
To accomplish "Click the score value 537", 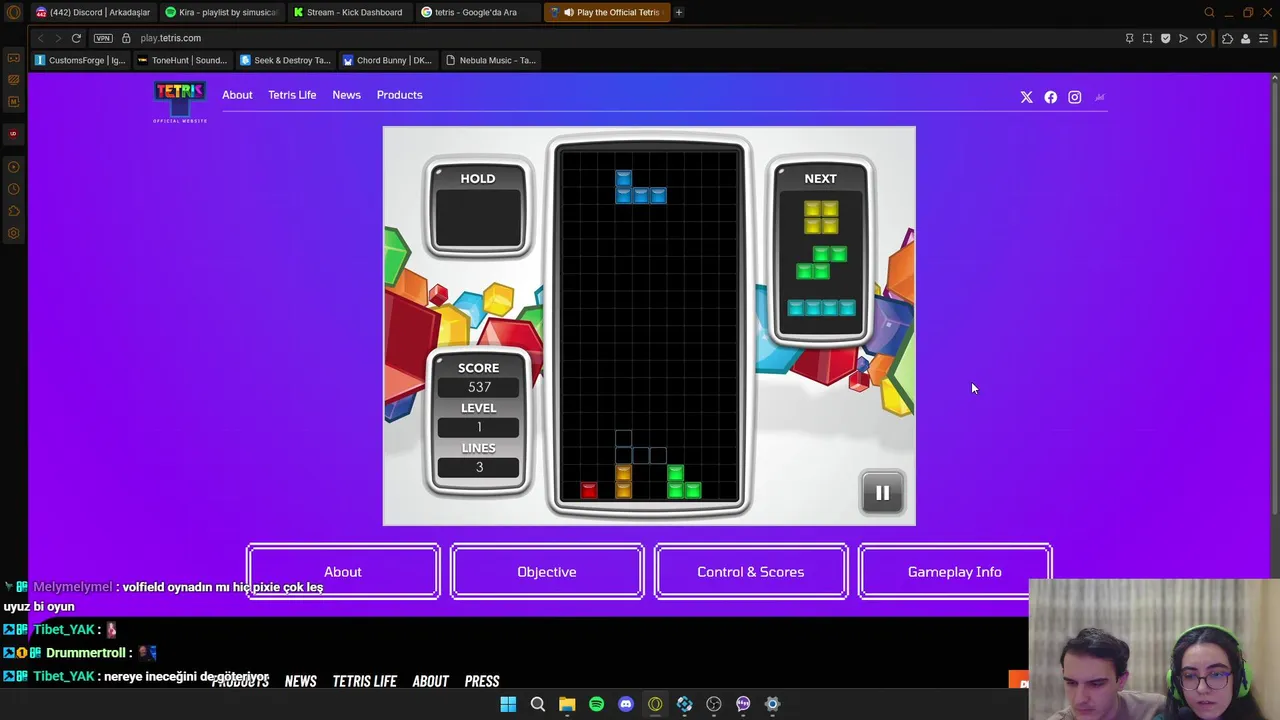I will (479, 387).
